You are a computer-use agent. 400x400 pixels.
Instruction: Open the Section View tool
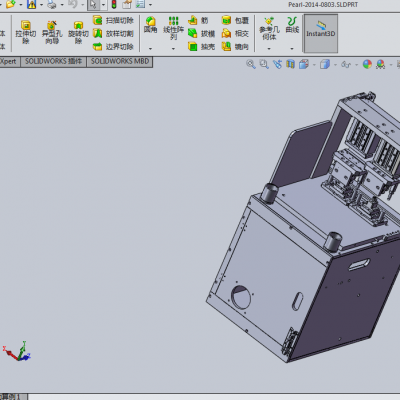tap(291, 64)
